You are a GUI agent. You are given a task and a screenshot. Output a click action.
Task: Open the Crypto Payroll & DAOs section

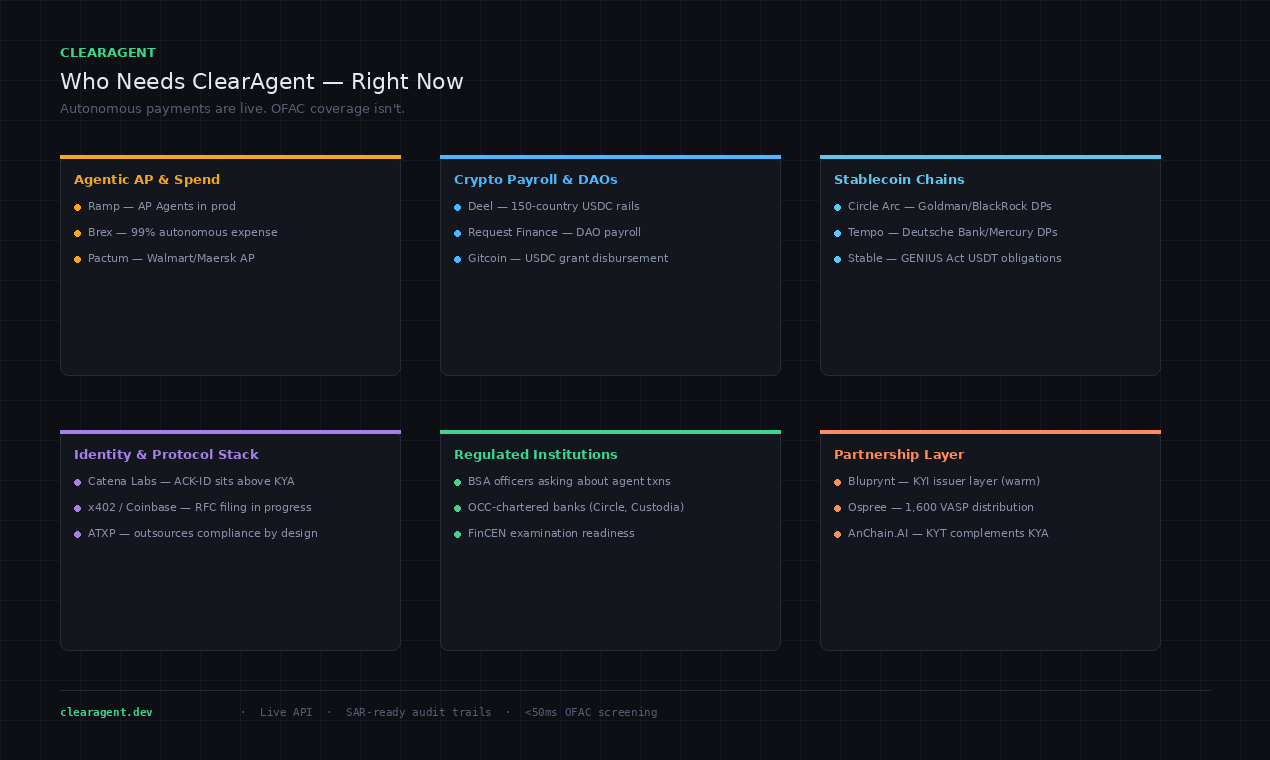click(536, 180)
